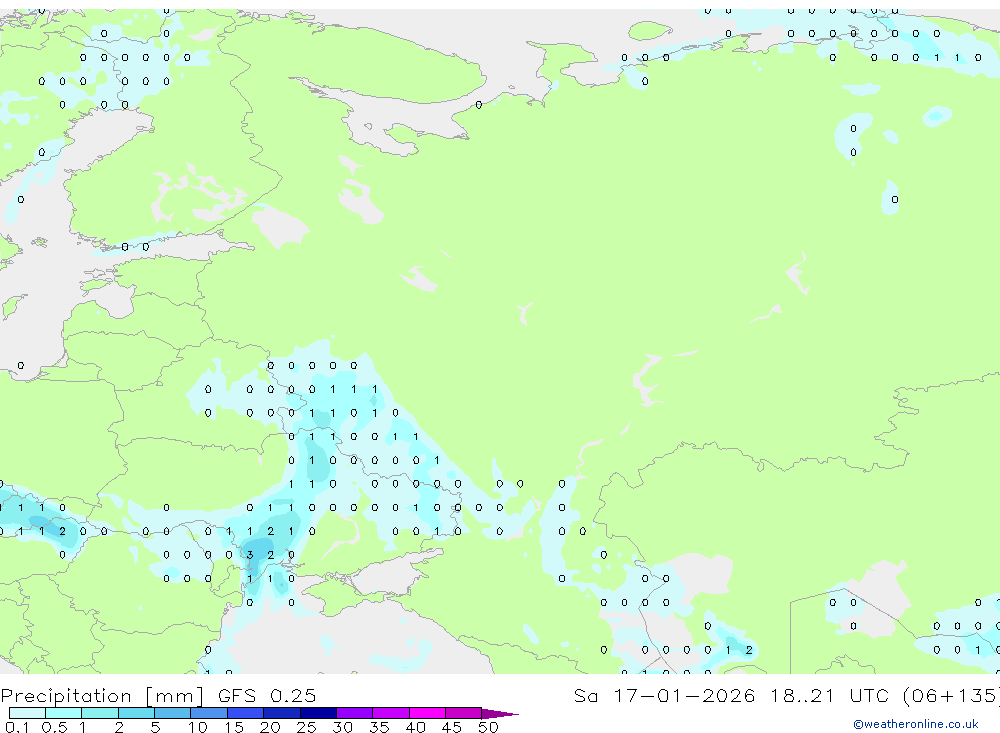Viewport: 1000px width, 733px height.
Task: Click the 15–20 mm legend swatch
Action: [246, 713]
